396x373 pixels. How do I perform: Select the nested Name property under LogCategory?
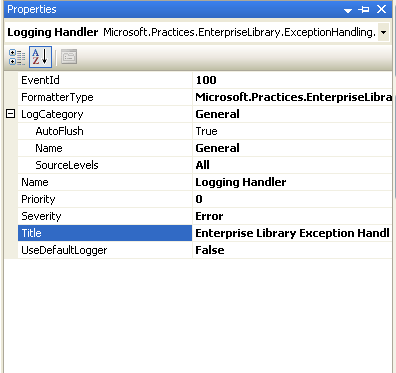(x=105, y=148)
